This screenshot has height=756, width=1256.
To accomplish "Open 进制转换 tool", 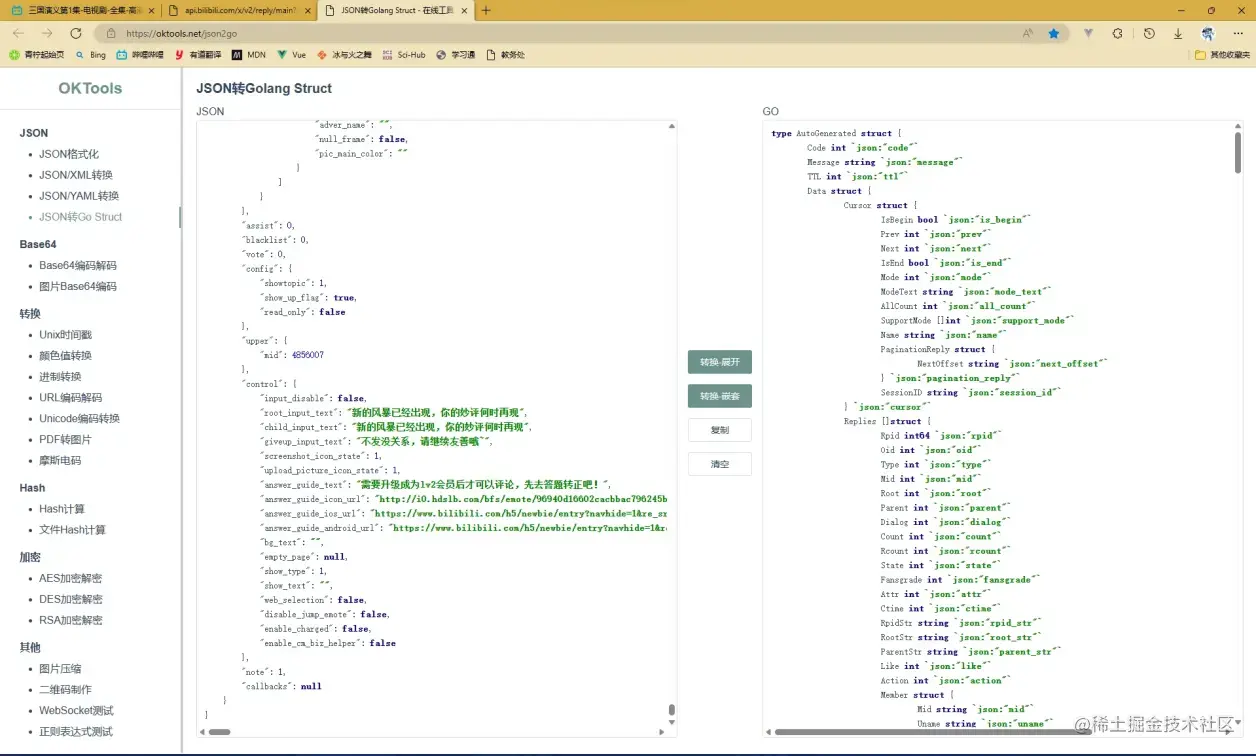I will click(x=60, y=377).
